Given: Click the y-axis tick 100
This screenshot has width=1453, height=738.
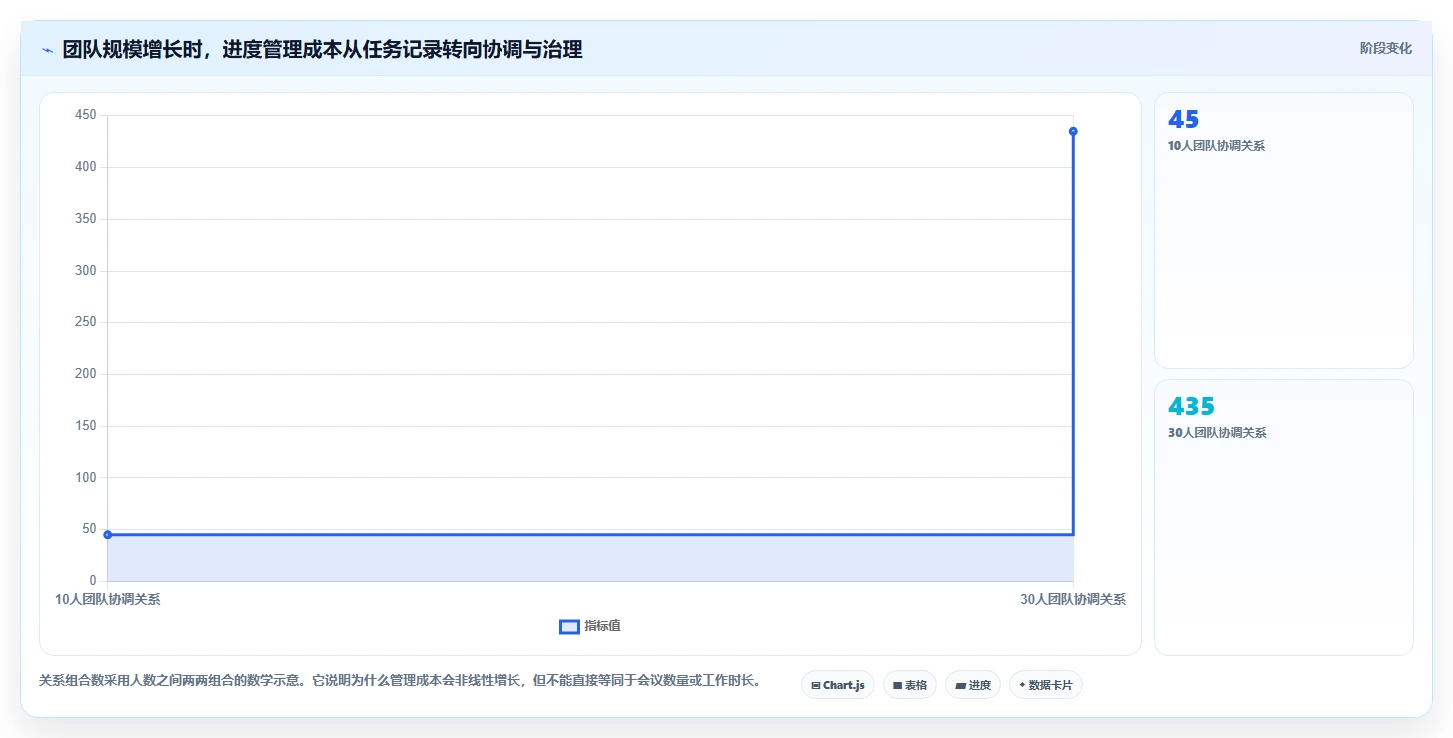Looking at the screenshot, I should pos(86,477).
